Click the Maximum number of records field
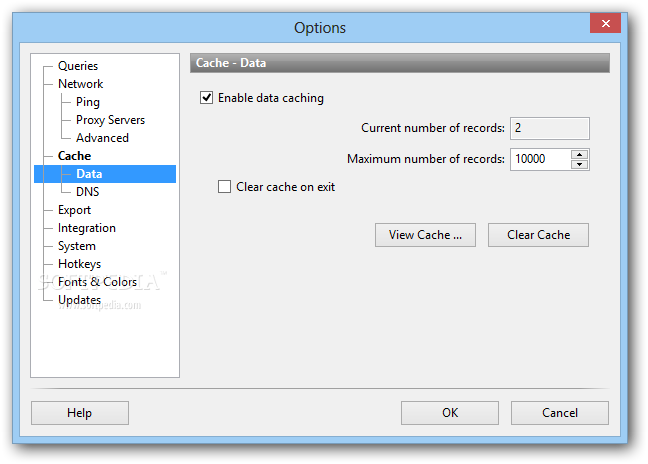Image resolution: width=648 pixels, height=464 pixels. pos(539,159)
